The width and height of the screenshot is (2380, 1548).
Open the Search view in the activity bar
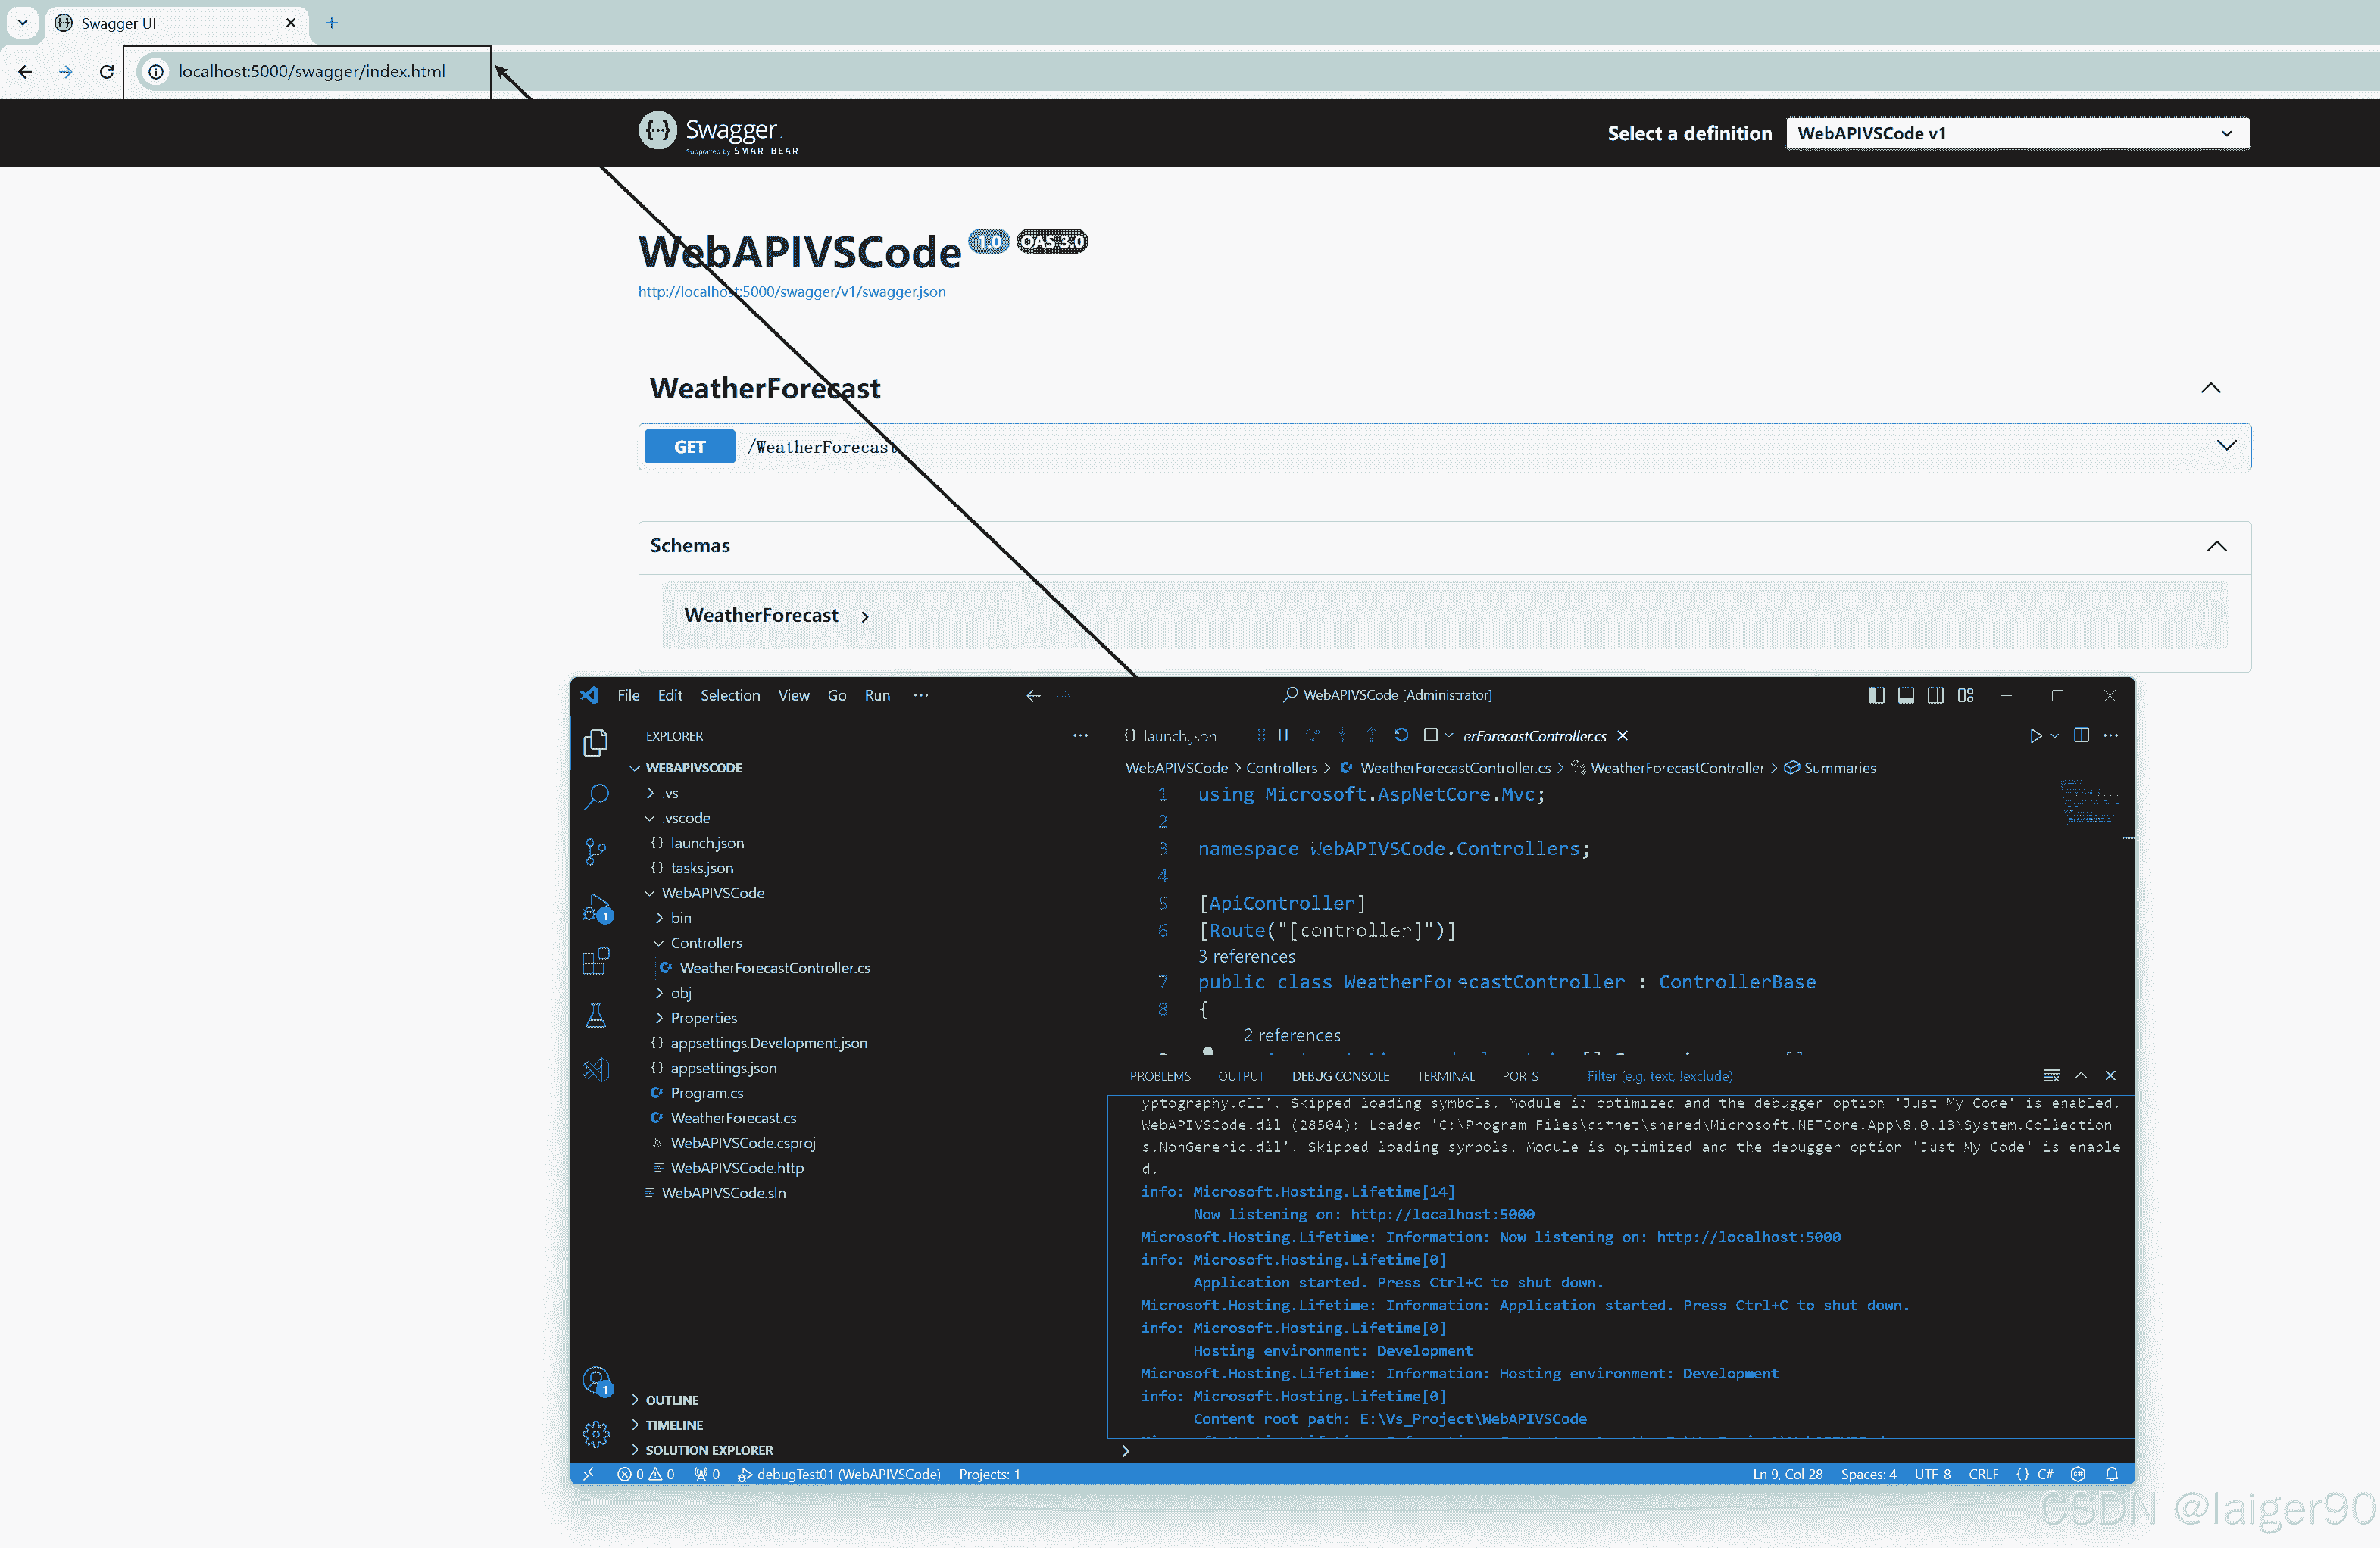(596, 796)
